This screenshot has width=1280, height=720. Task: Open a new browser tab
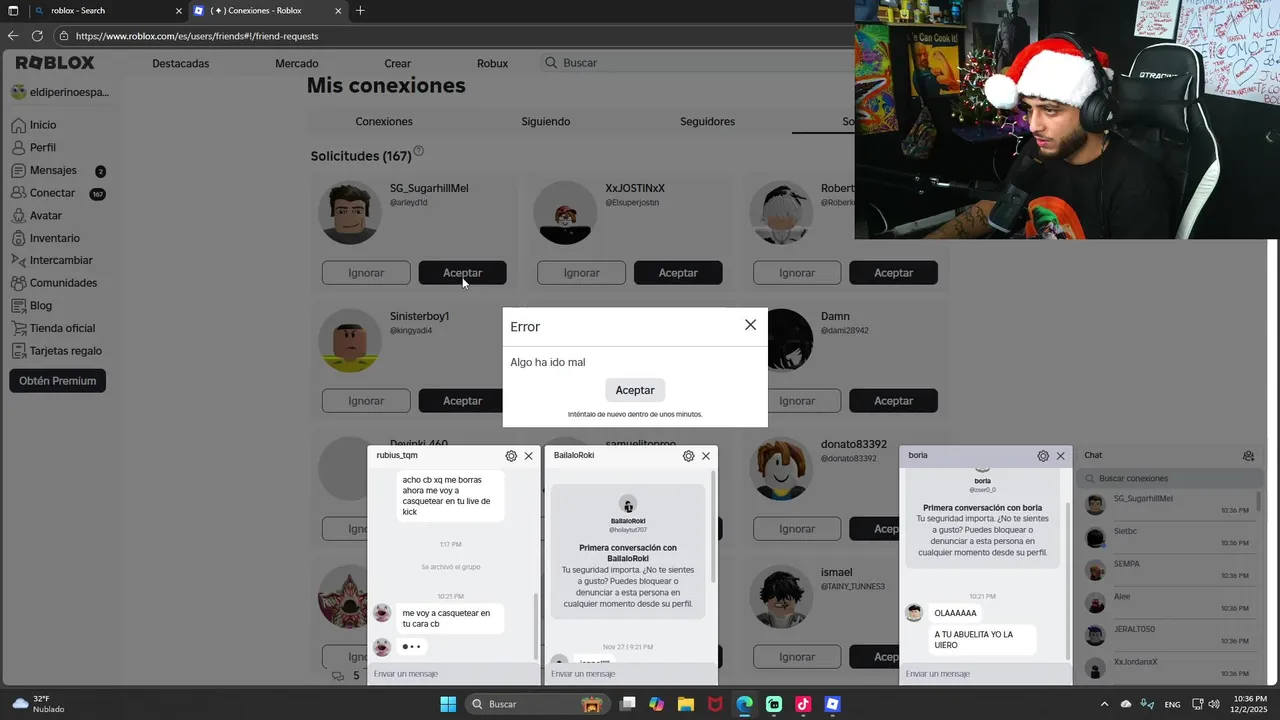360,11
